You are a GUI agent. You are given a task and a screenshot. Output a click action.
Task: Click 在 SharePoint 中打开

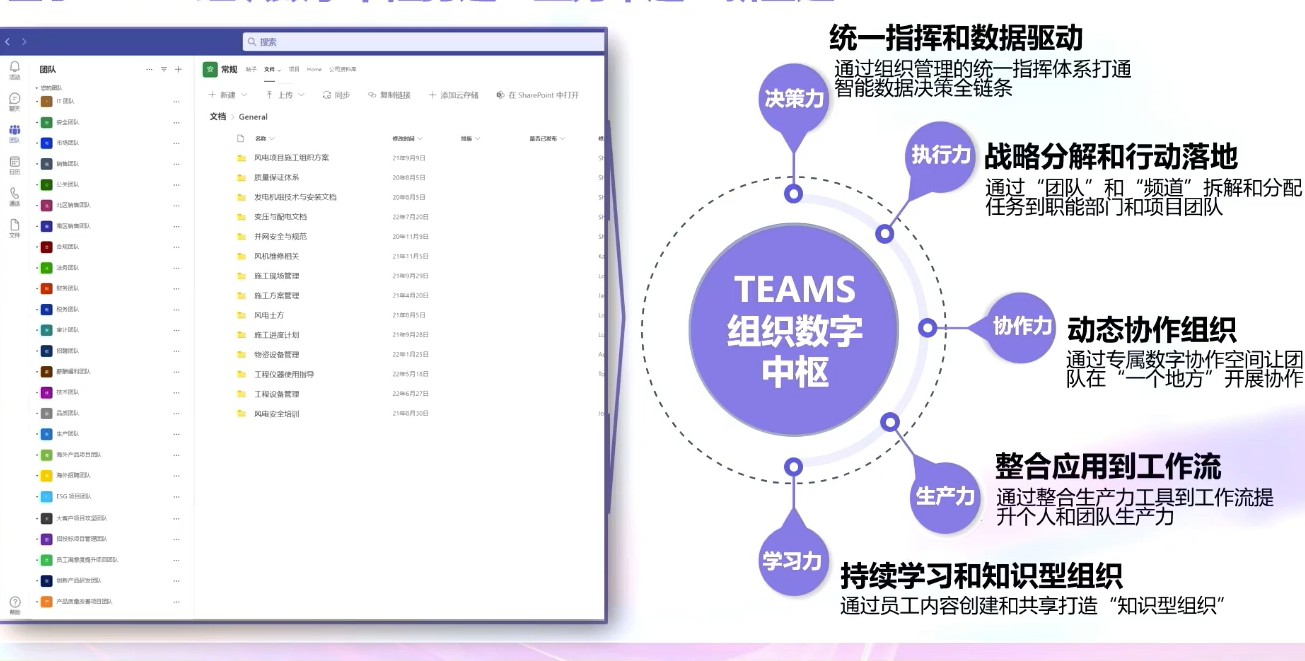click(x=537, y=95)
